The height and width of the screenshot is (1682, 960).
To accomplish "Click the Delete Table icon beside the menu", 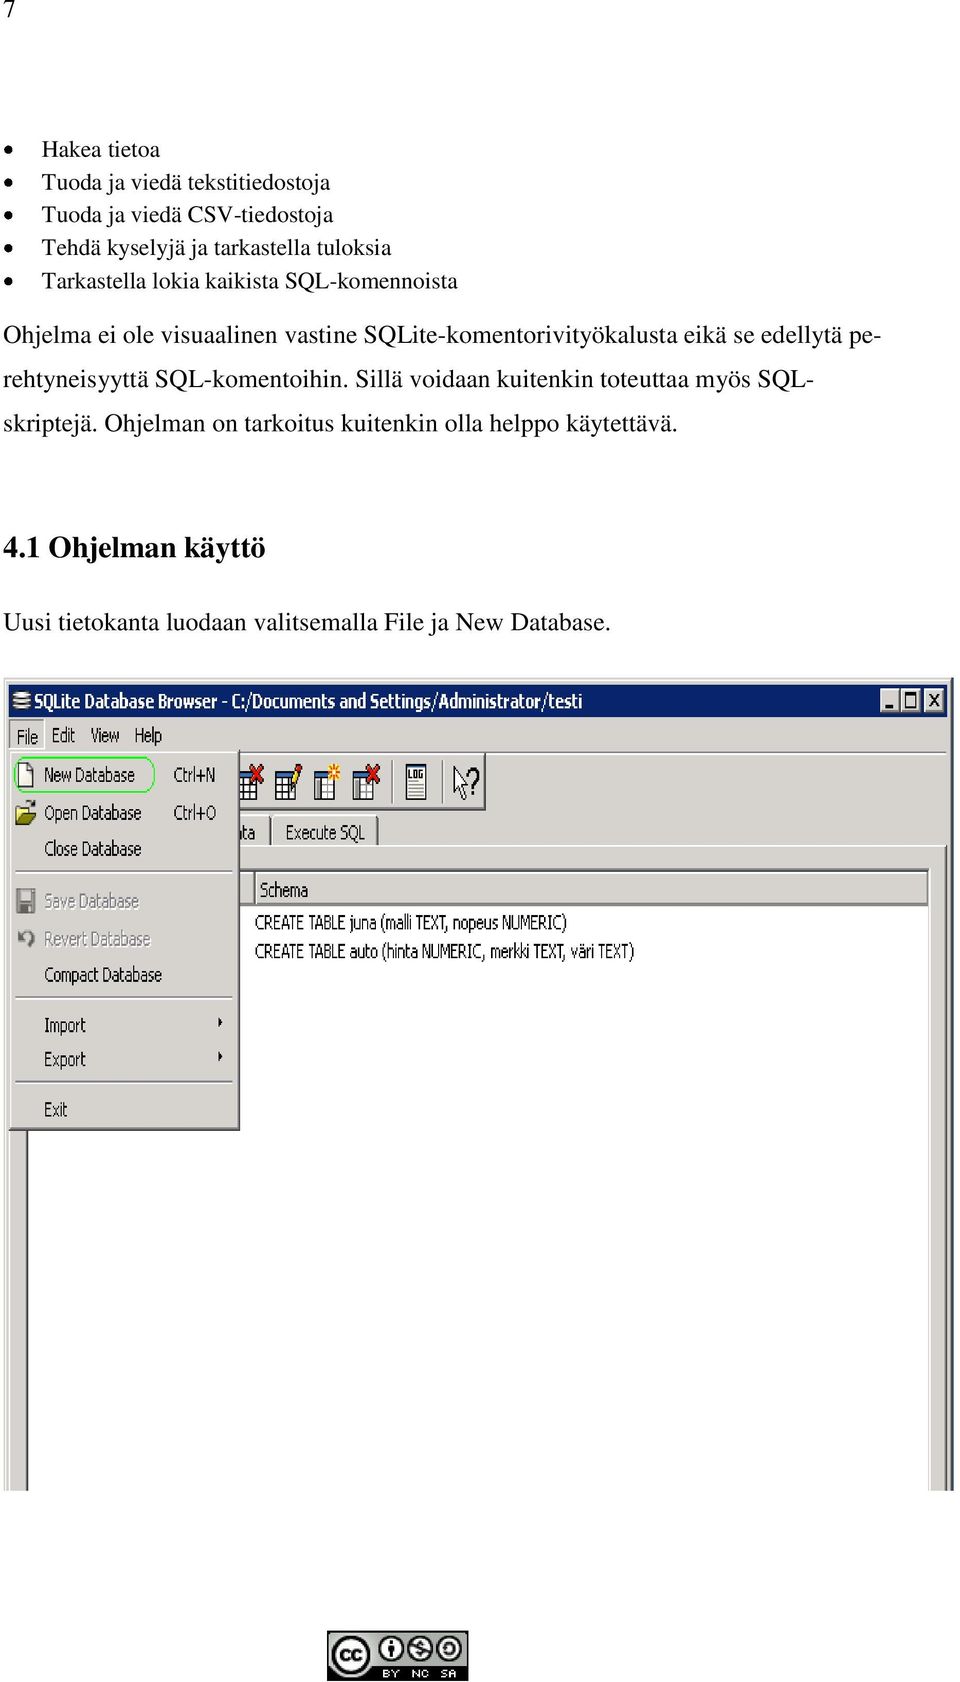I will (x=251, y=782).
